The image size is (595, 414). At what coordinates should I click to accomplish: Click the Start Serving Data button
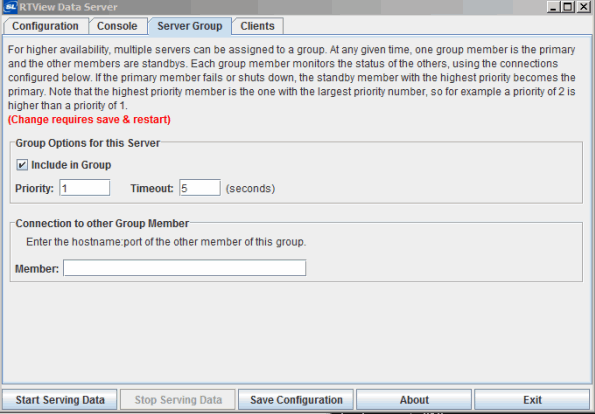[x=60, y=400]
